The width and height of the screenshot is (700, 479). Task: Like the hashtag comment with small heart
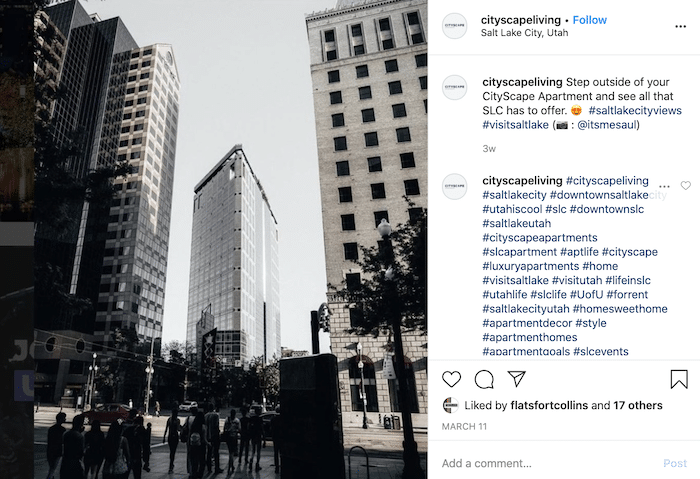pos(686,185)
